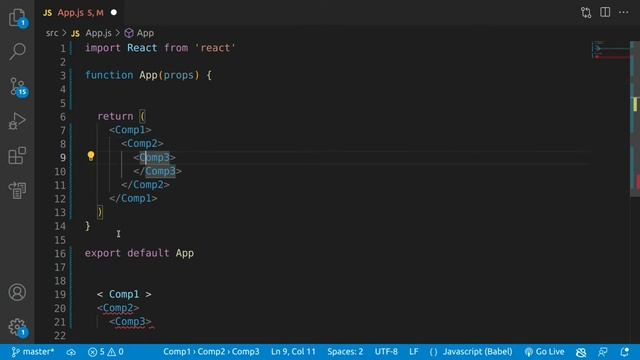Open the Explorer view in activity bar

pyautogui.click(x=17, y=17)
